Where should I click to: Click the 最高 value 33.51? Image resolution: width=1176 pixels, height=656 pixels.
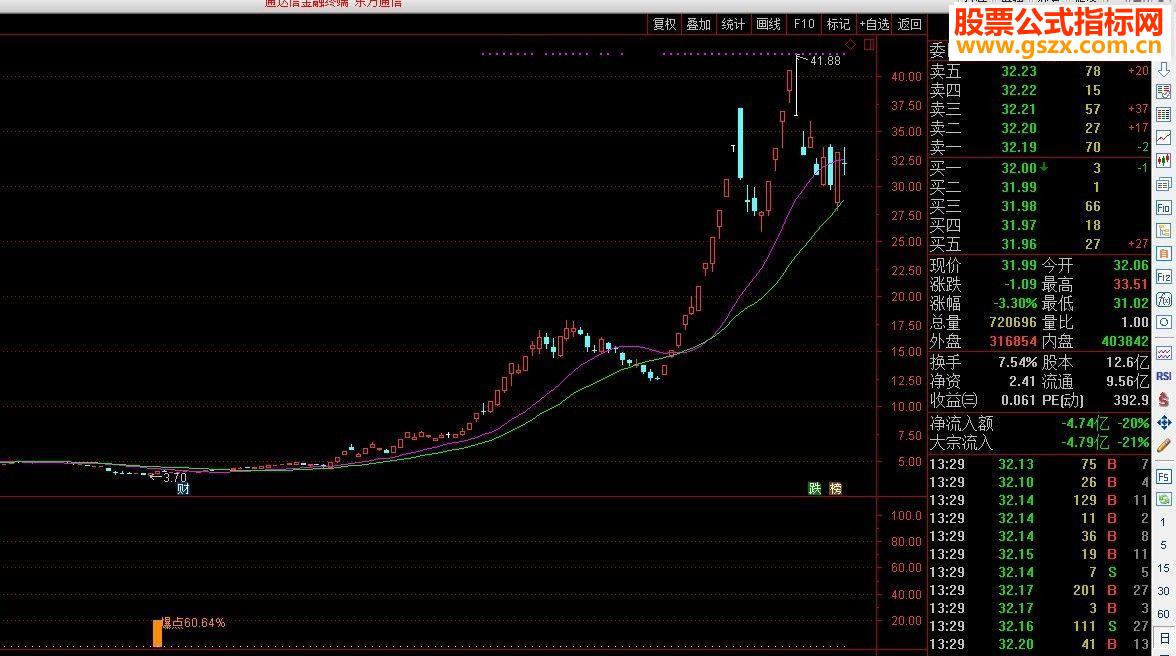1130,284
